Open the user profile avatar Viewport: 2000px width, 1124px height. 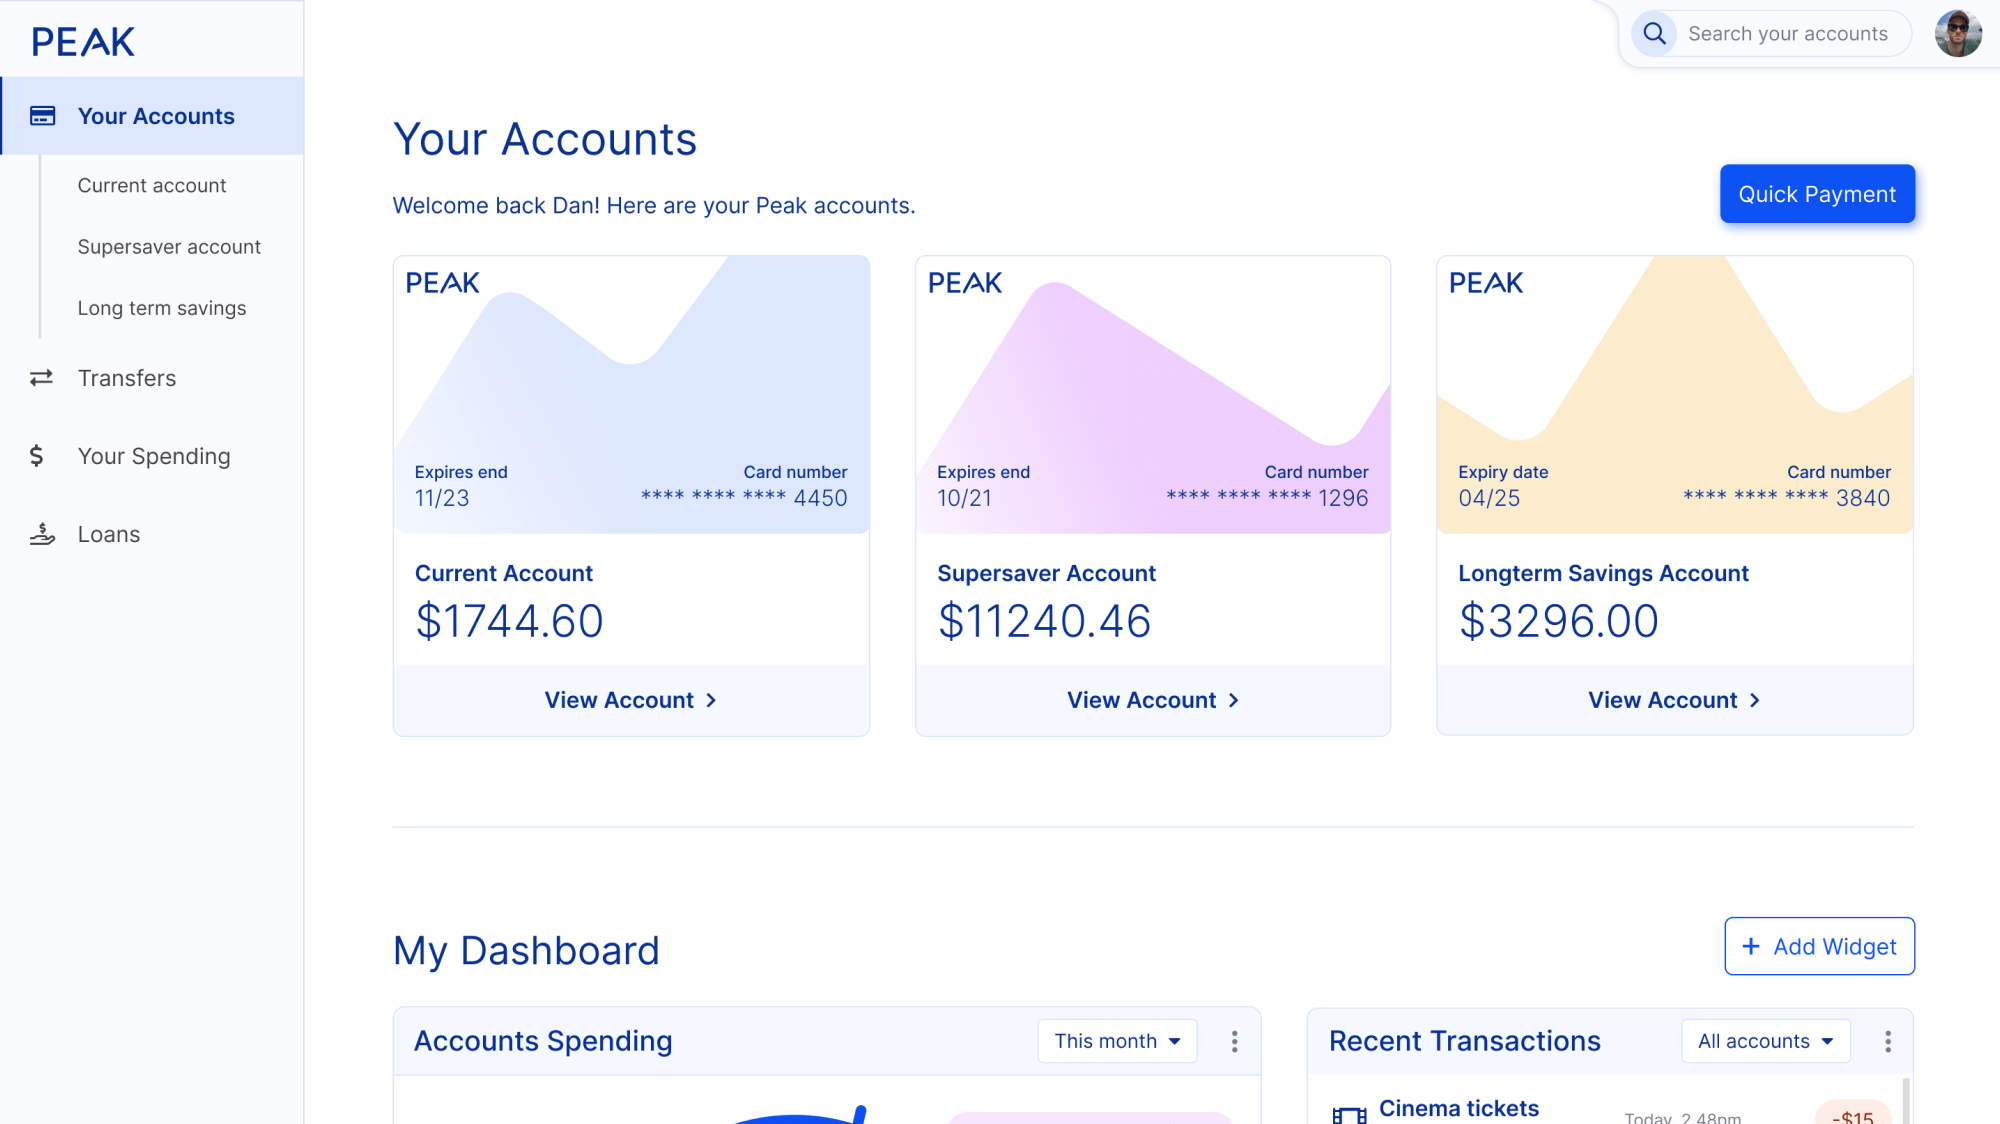(x=1957, y=34)
